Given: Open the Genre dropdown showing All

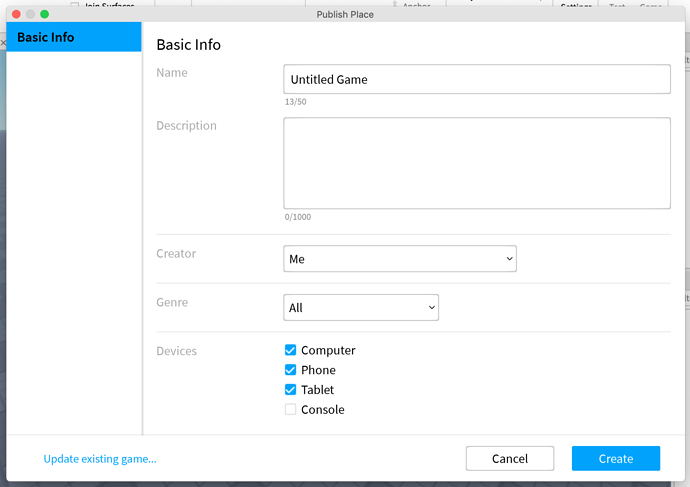Looking at the screenshot, I should pos(360,308).
